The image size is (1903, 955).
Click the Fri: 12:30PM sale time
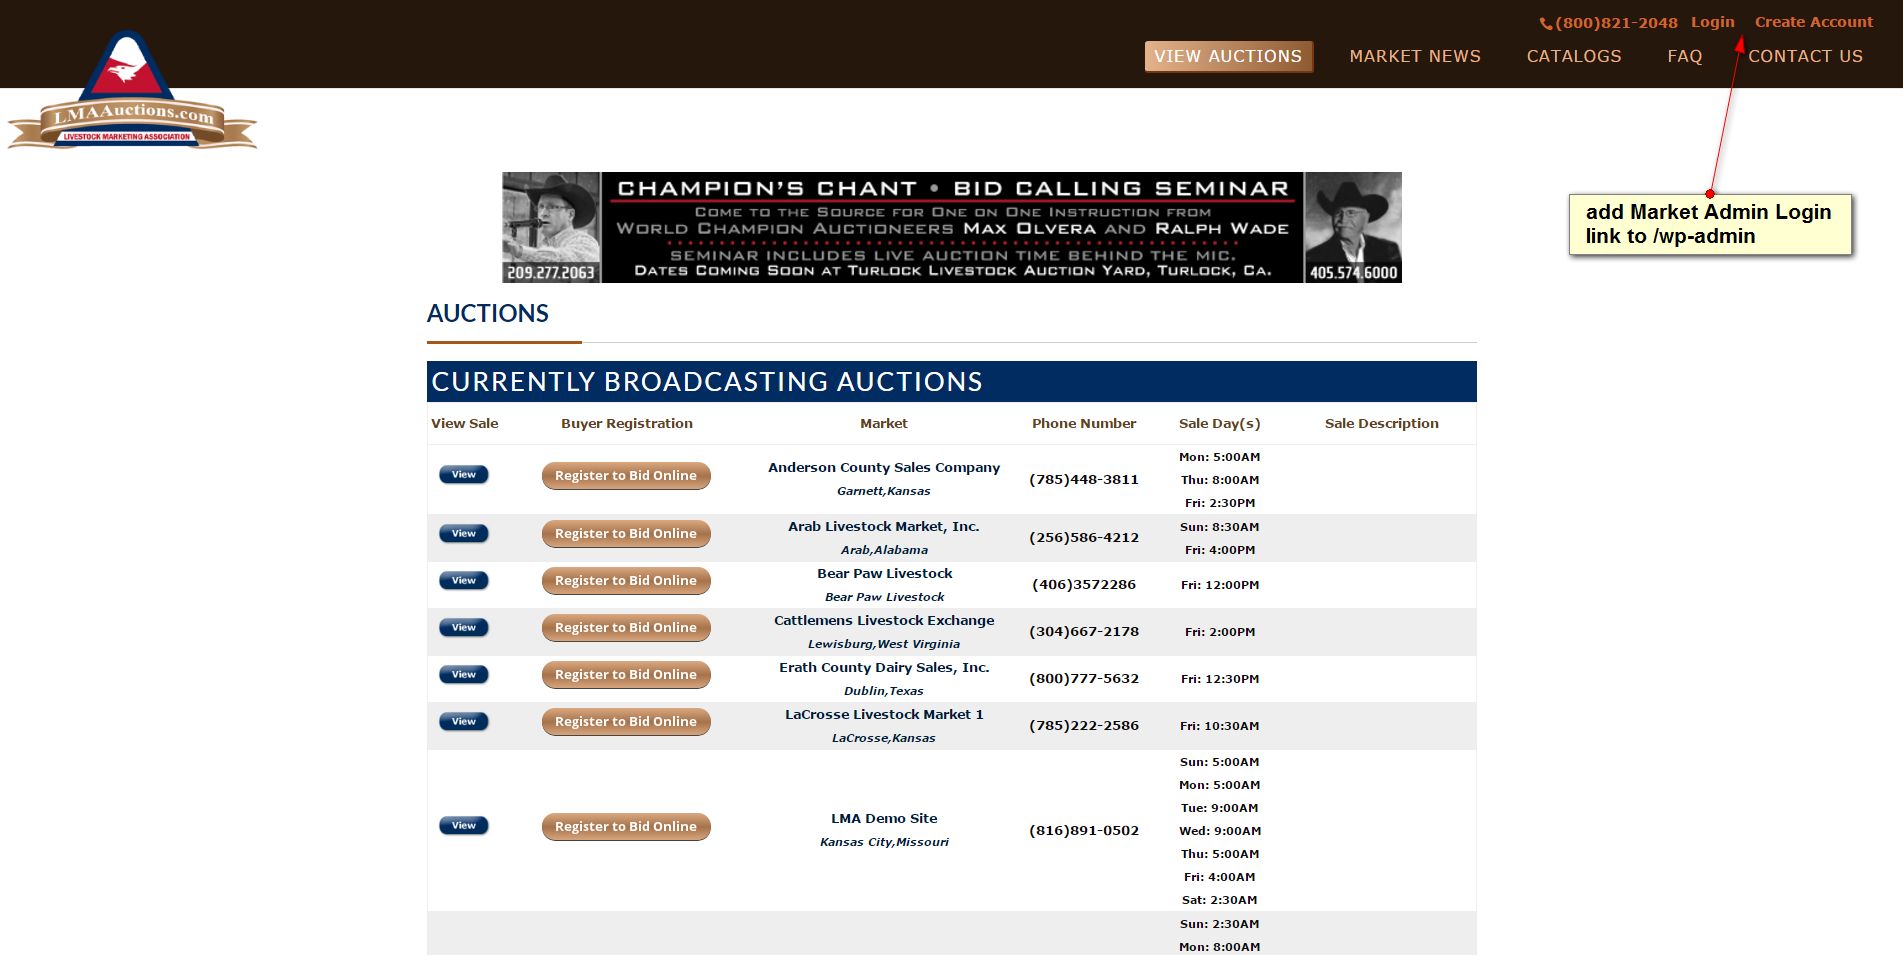pyautogui.click(x=1220, y=679)
